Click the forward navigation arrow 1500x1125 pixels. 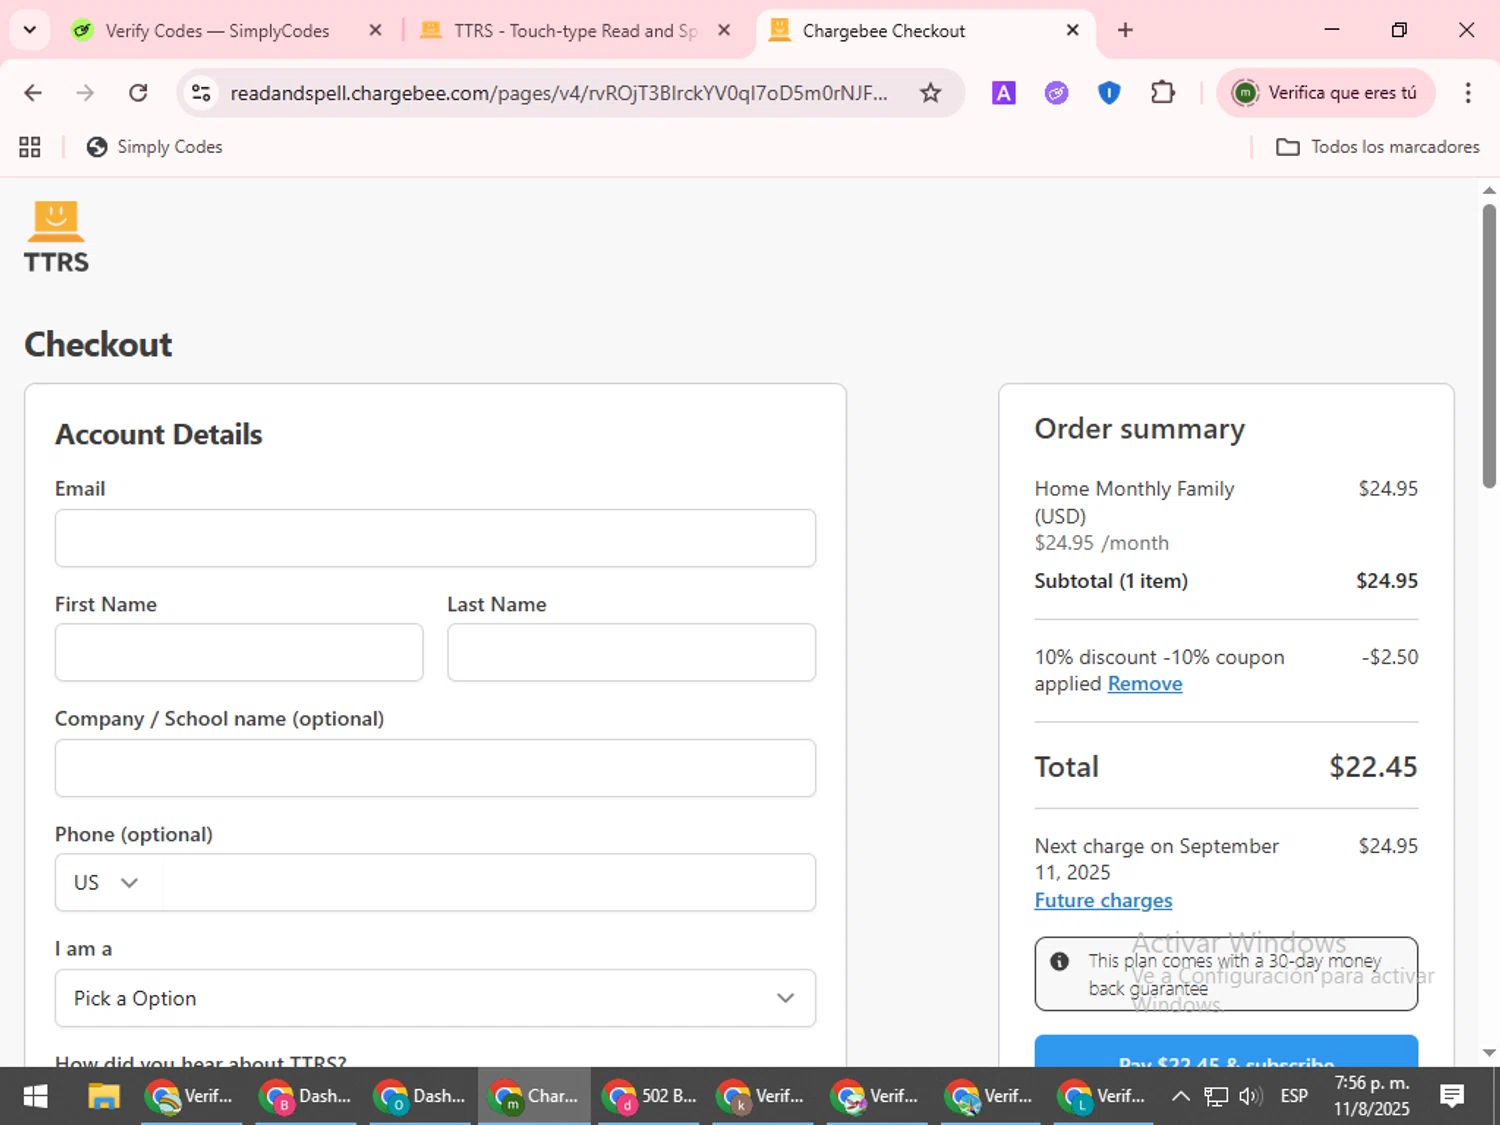pos(85,93)
